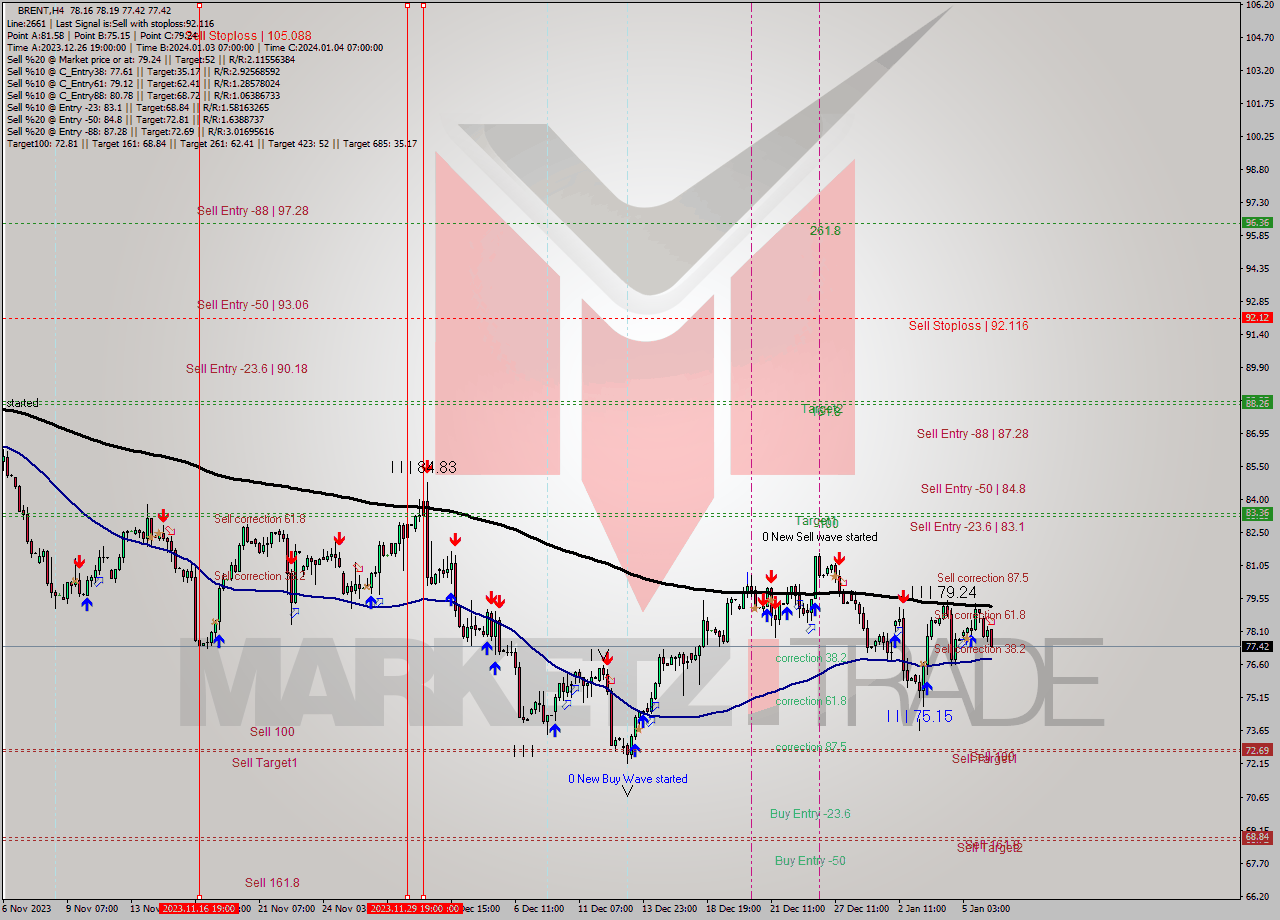The image size is (1280, 920).
Task: Select the '| | | 79.24' price label
Action: click(943, 592)
